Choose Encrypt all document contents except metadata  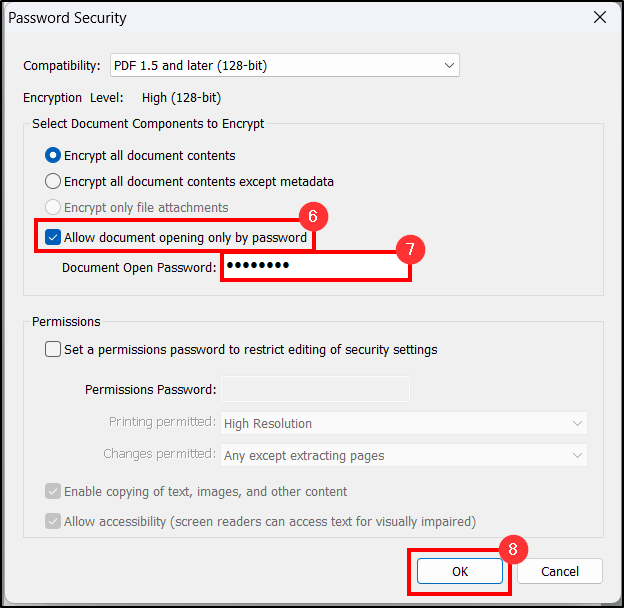(x=53, y=182)
